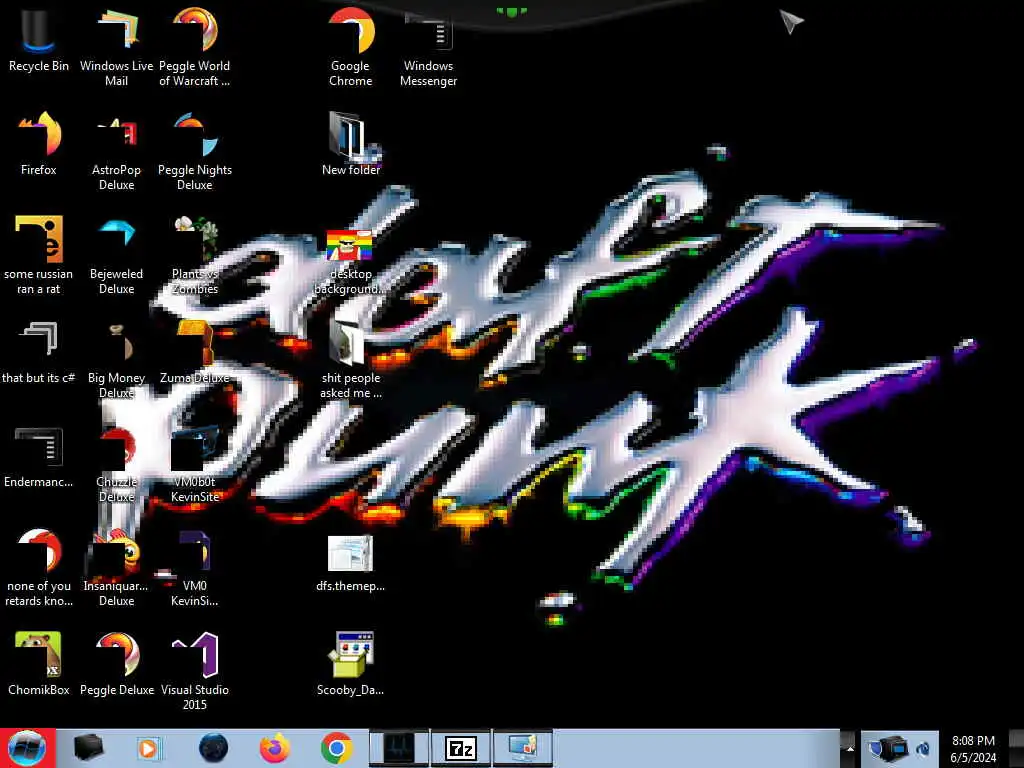Screen dimensions: 1024x768
Task: Launch Google Chrome from the taskbar
Action: (x=336, y=748)
